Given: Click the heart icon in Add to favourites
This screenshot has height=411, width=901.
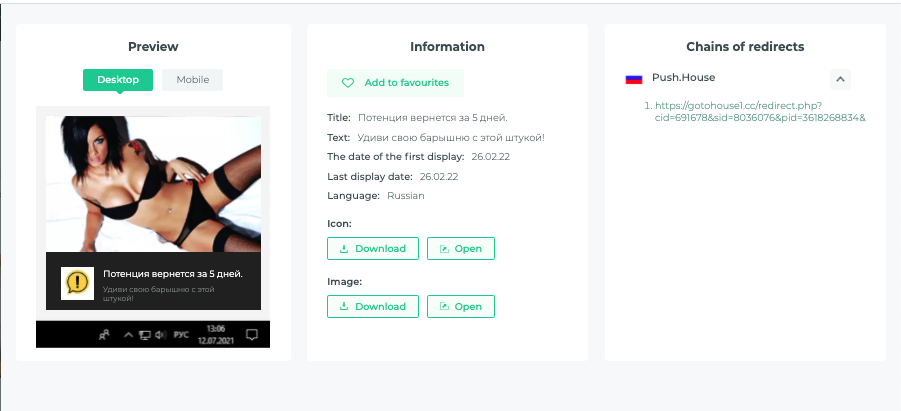Looking at the screenshot, I should (348, 83).
